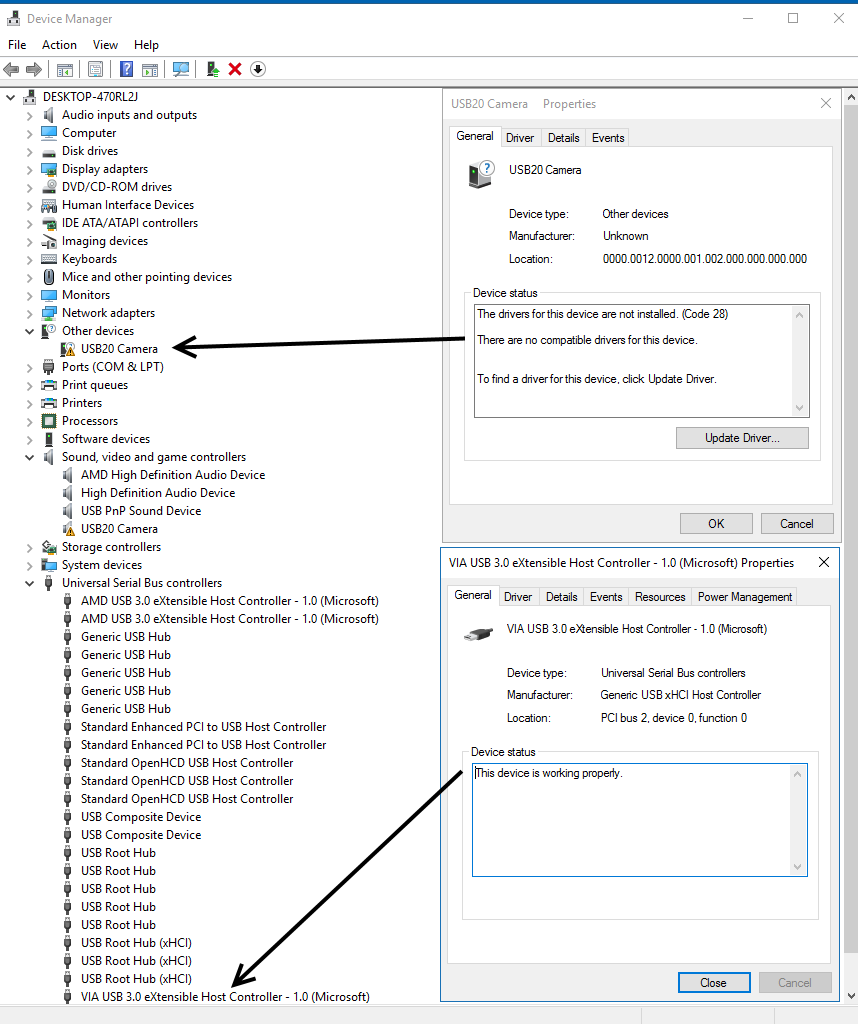This screenshot has height=1024, width=858.
Task: Click the Audio inputs and outputs speaker icon
Action: [x=48, y=115]
